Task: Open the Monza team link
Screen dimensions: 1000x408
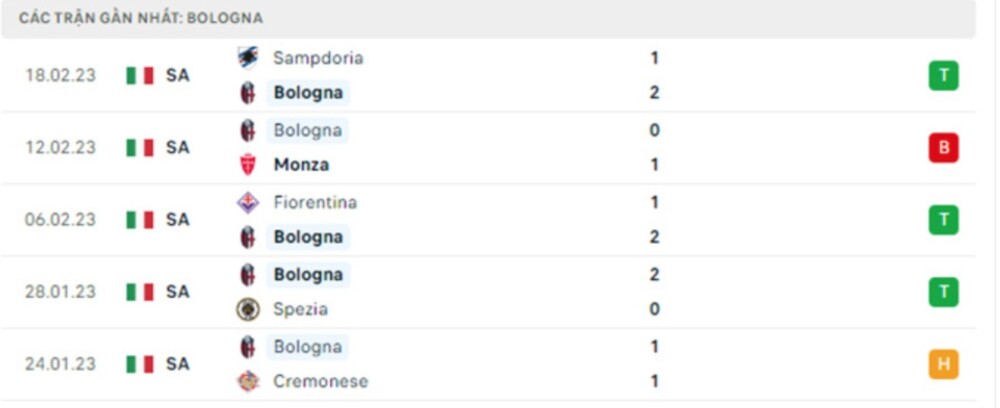Action: [301, 165]
